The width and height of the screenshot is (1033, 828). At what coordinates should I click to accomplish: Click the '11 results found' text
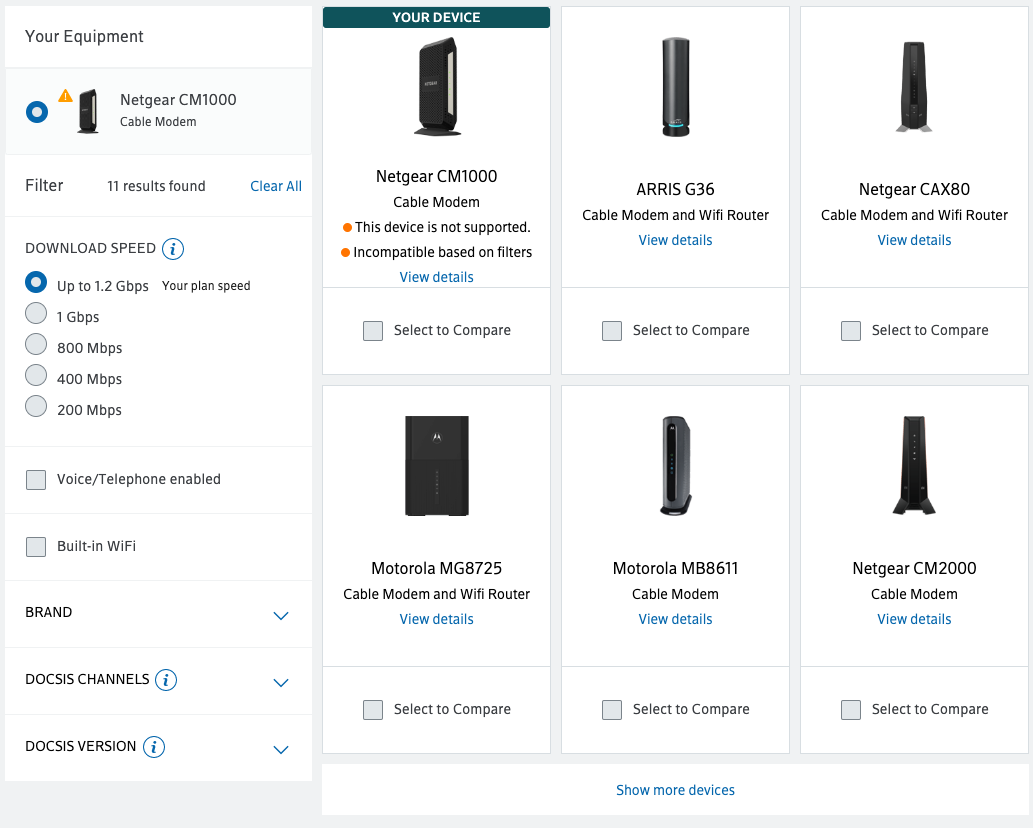click(156, 186)
